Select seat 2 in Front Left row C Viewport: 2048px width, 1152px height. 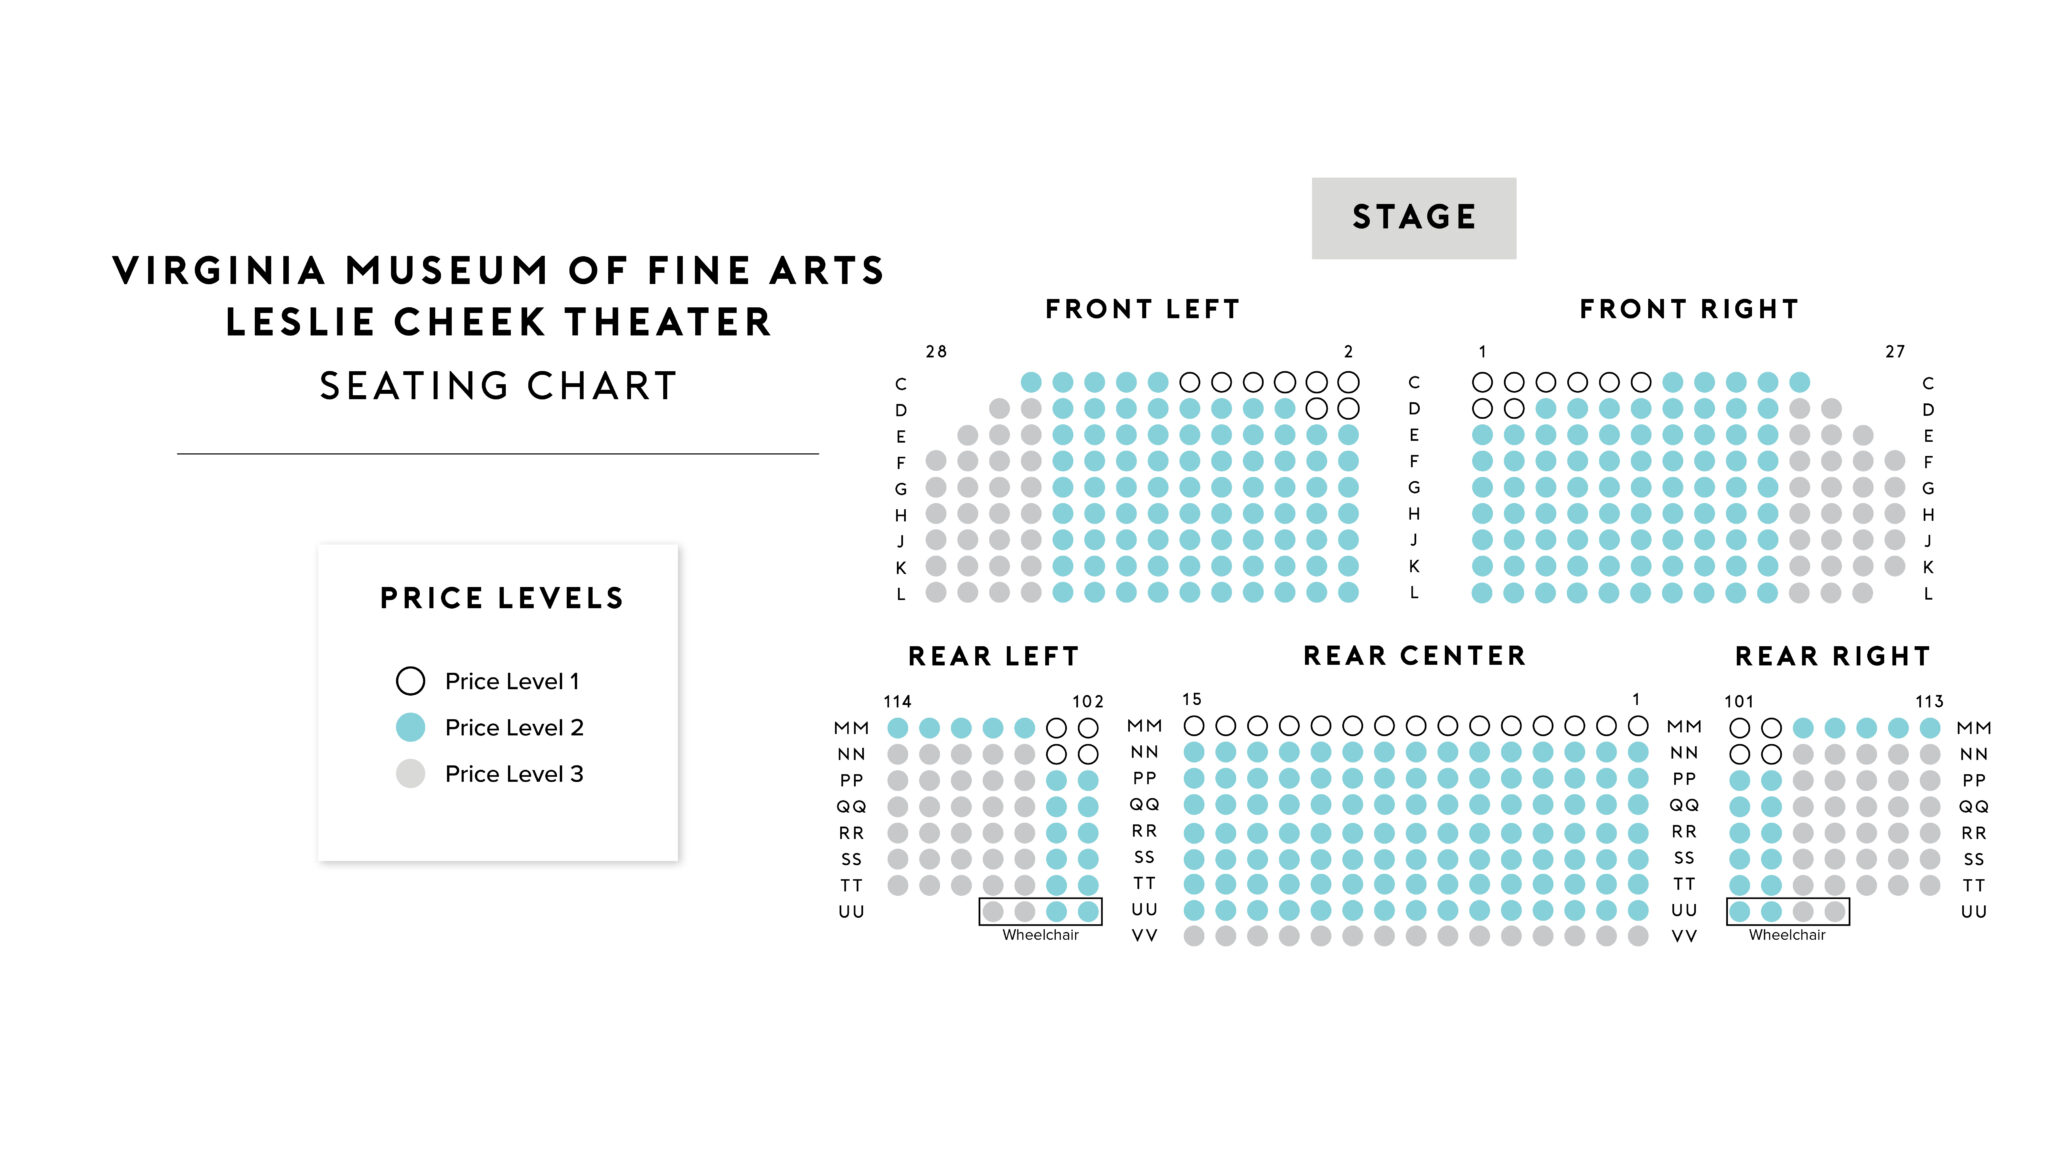click(x=1348, y=382)
